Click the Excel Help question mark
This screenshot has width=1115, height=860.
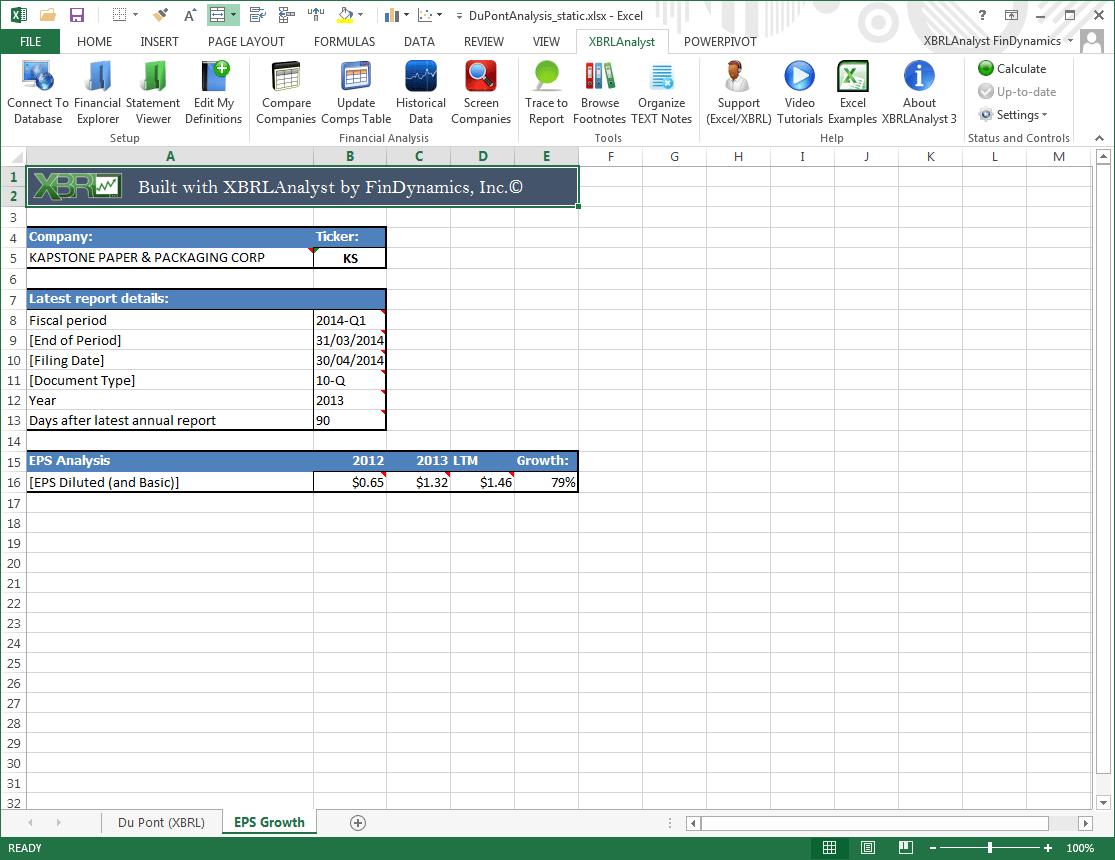[x=982, y=15]
